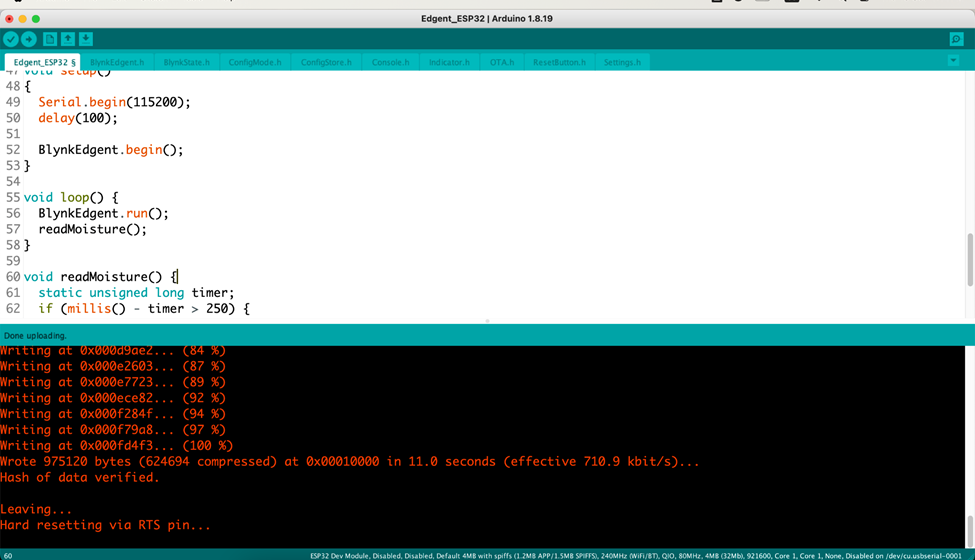Screen dimensions: 975x560
Task: Switch to the OTA.h tab
Action: tap(502, 62)
